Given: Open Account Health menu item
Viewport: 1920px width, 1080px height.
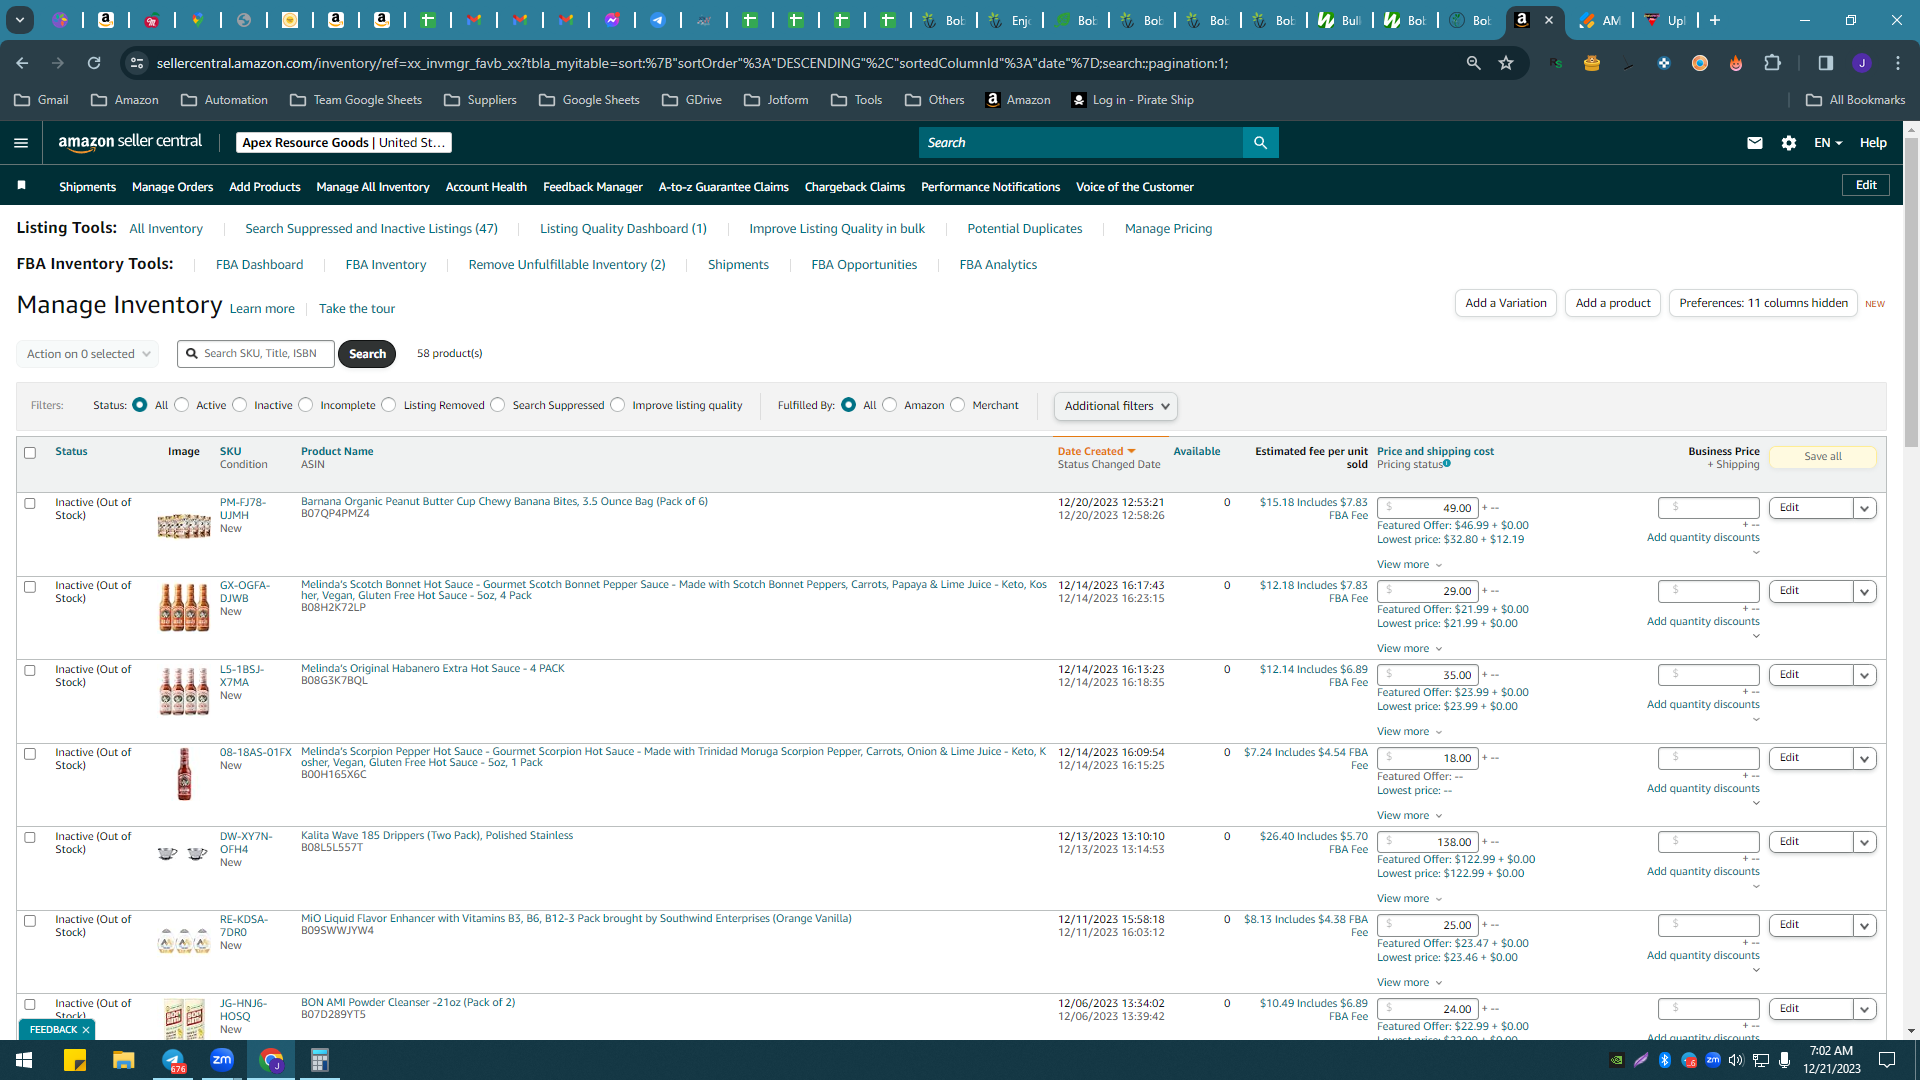Looking at the screenshot, I should 486,187.
